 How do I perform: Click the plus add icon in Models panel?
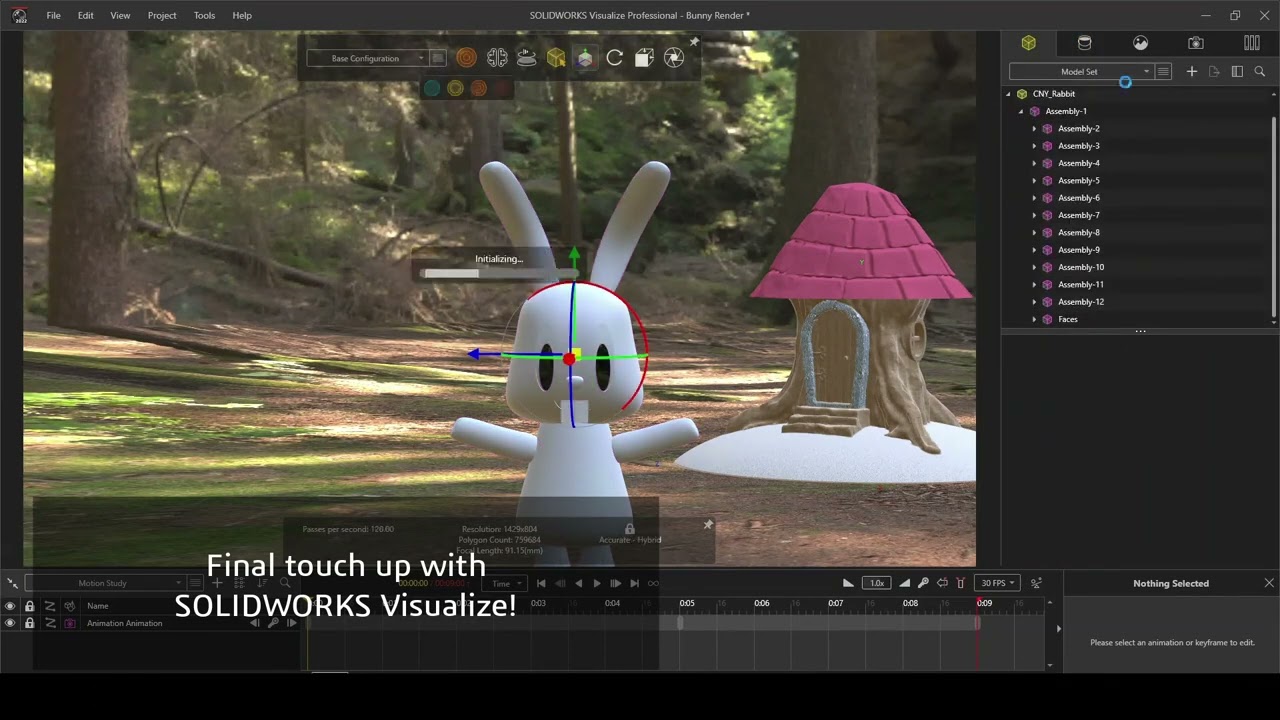pos(1191,72)
